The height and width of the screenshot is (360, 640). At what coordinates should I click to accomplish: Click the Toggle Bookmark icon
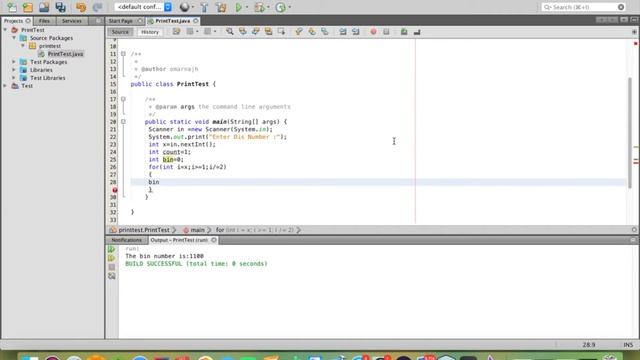coord(324,32)
